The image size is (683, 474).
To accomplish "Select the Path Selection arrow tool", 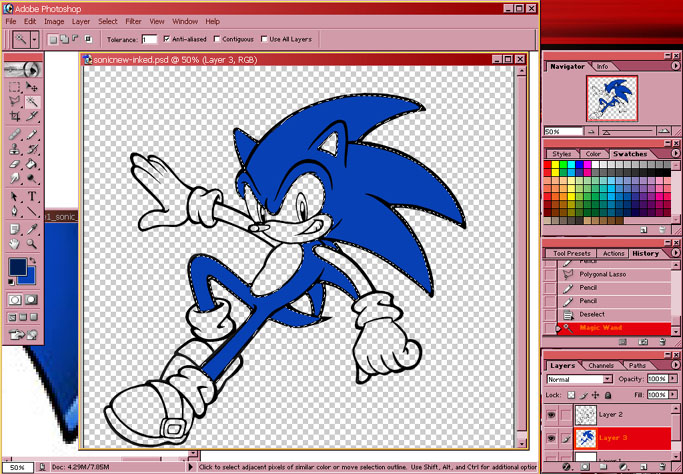I will click(15, 197).
